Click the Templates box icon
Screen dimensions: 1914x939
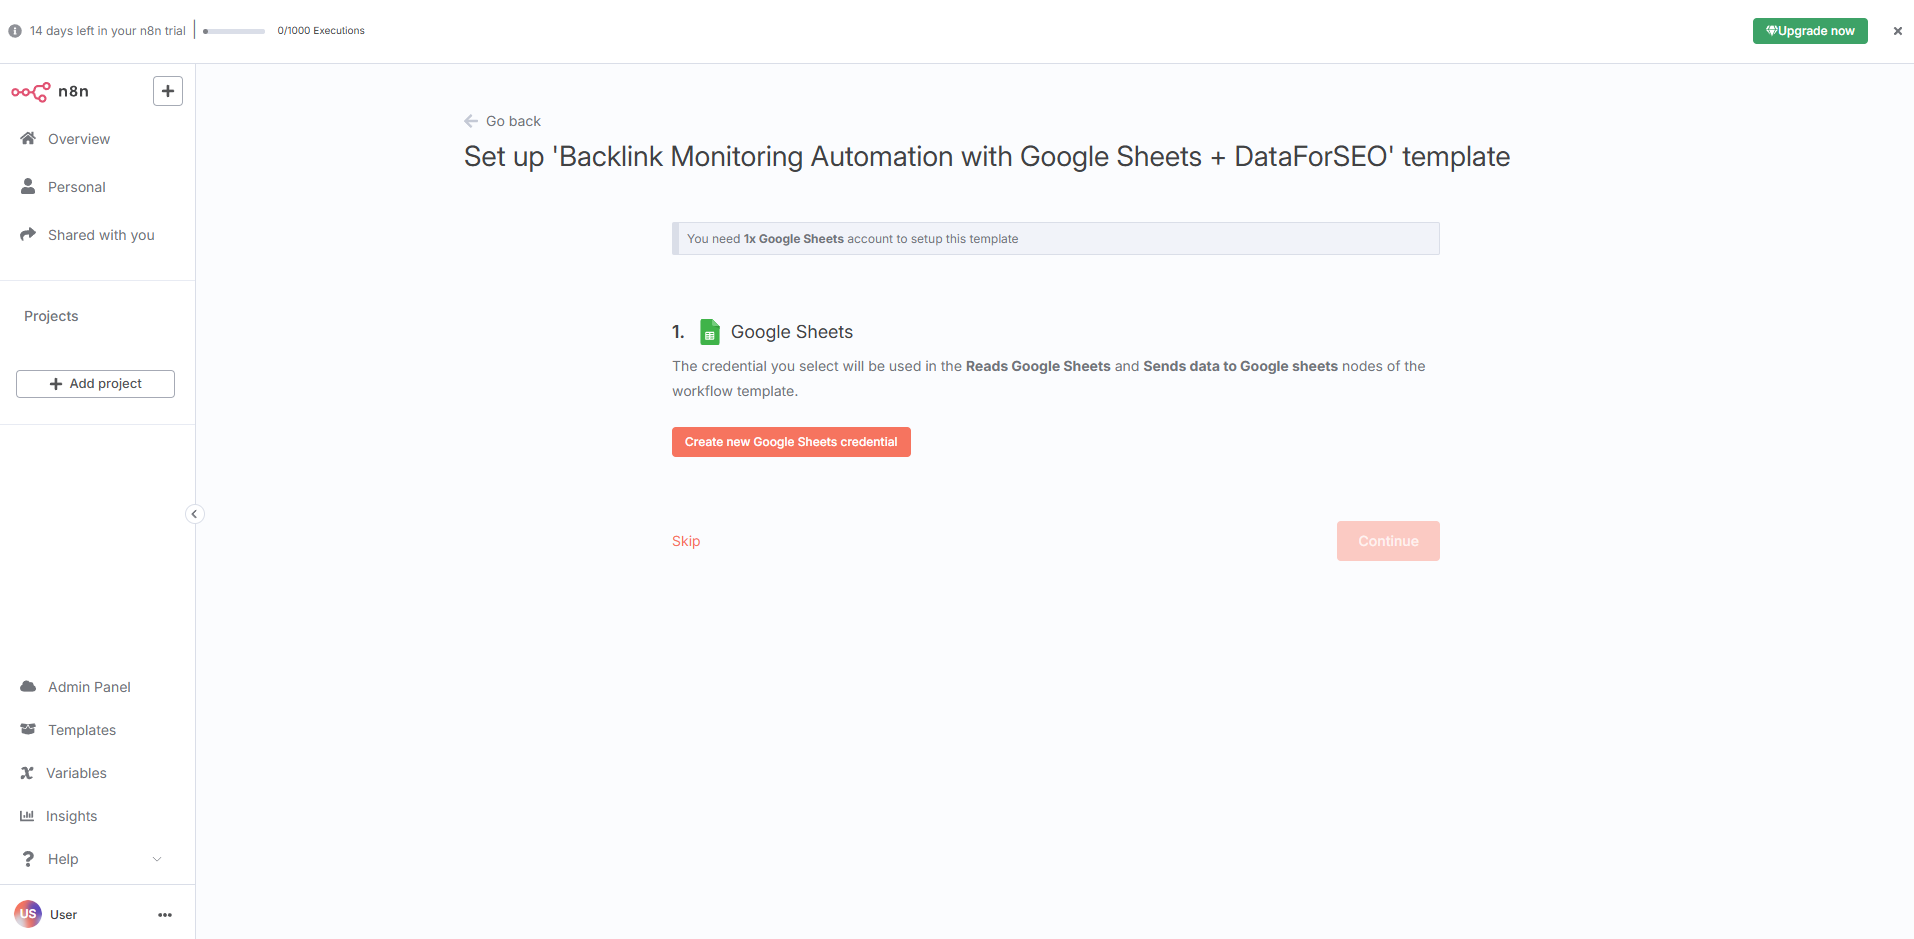click(28, 729)
